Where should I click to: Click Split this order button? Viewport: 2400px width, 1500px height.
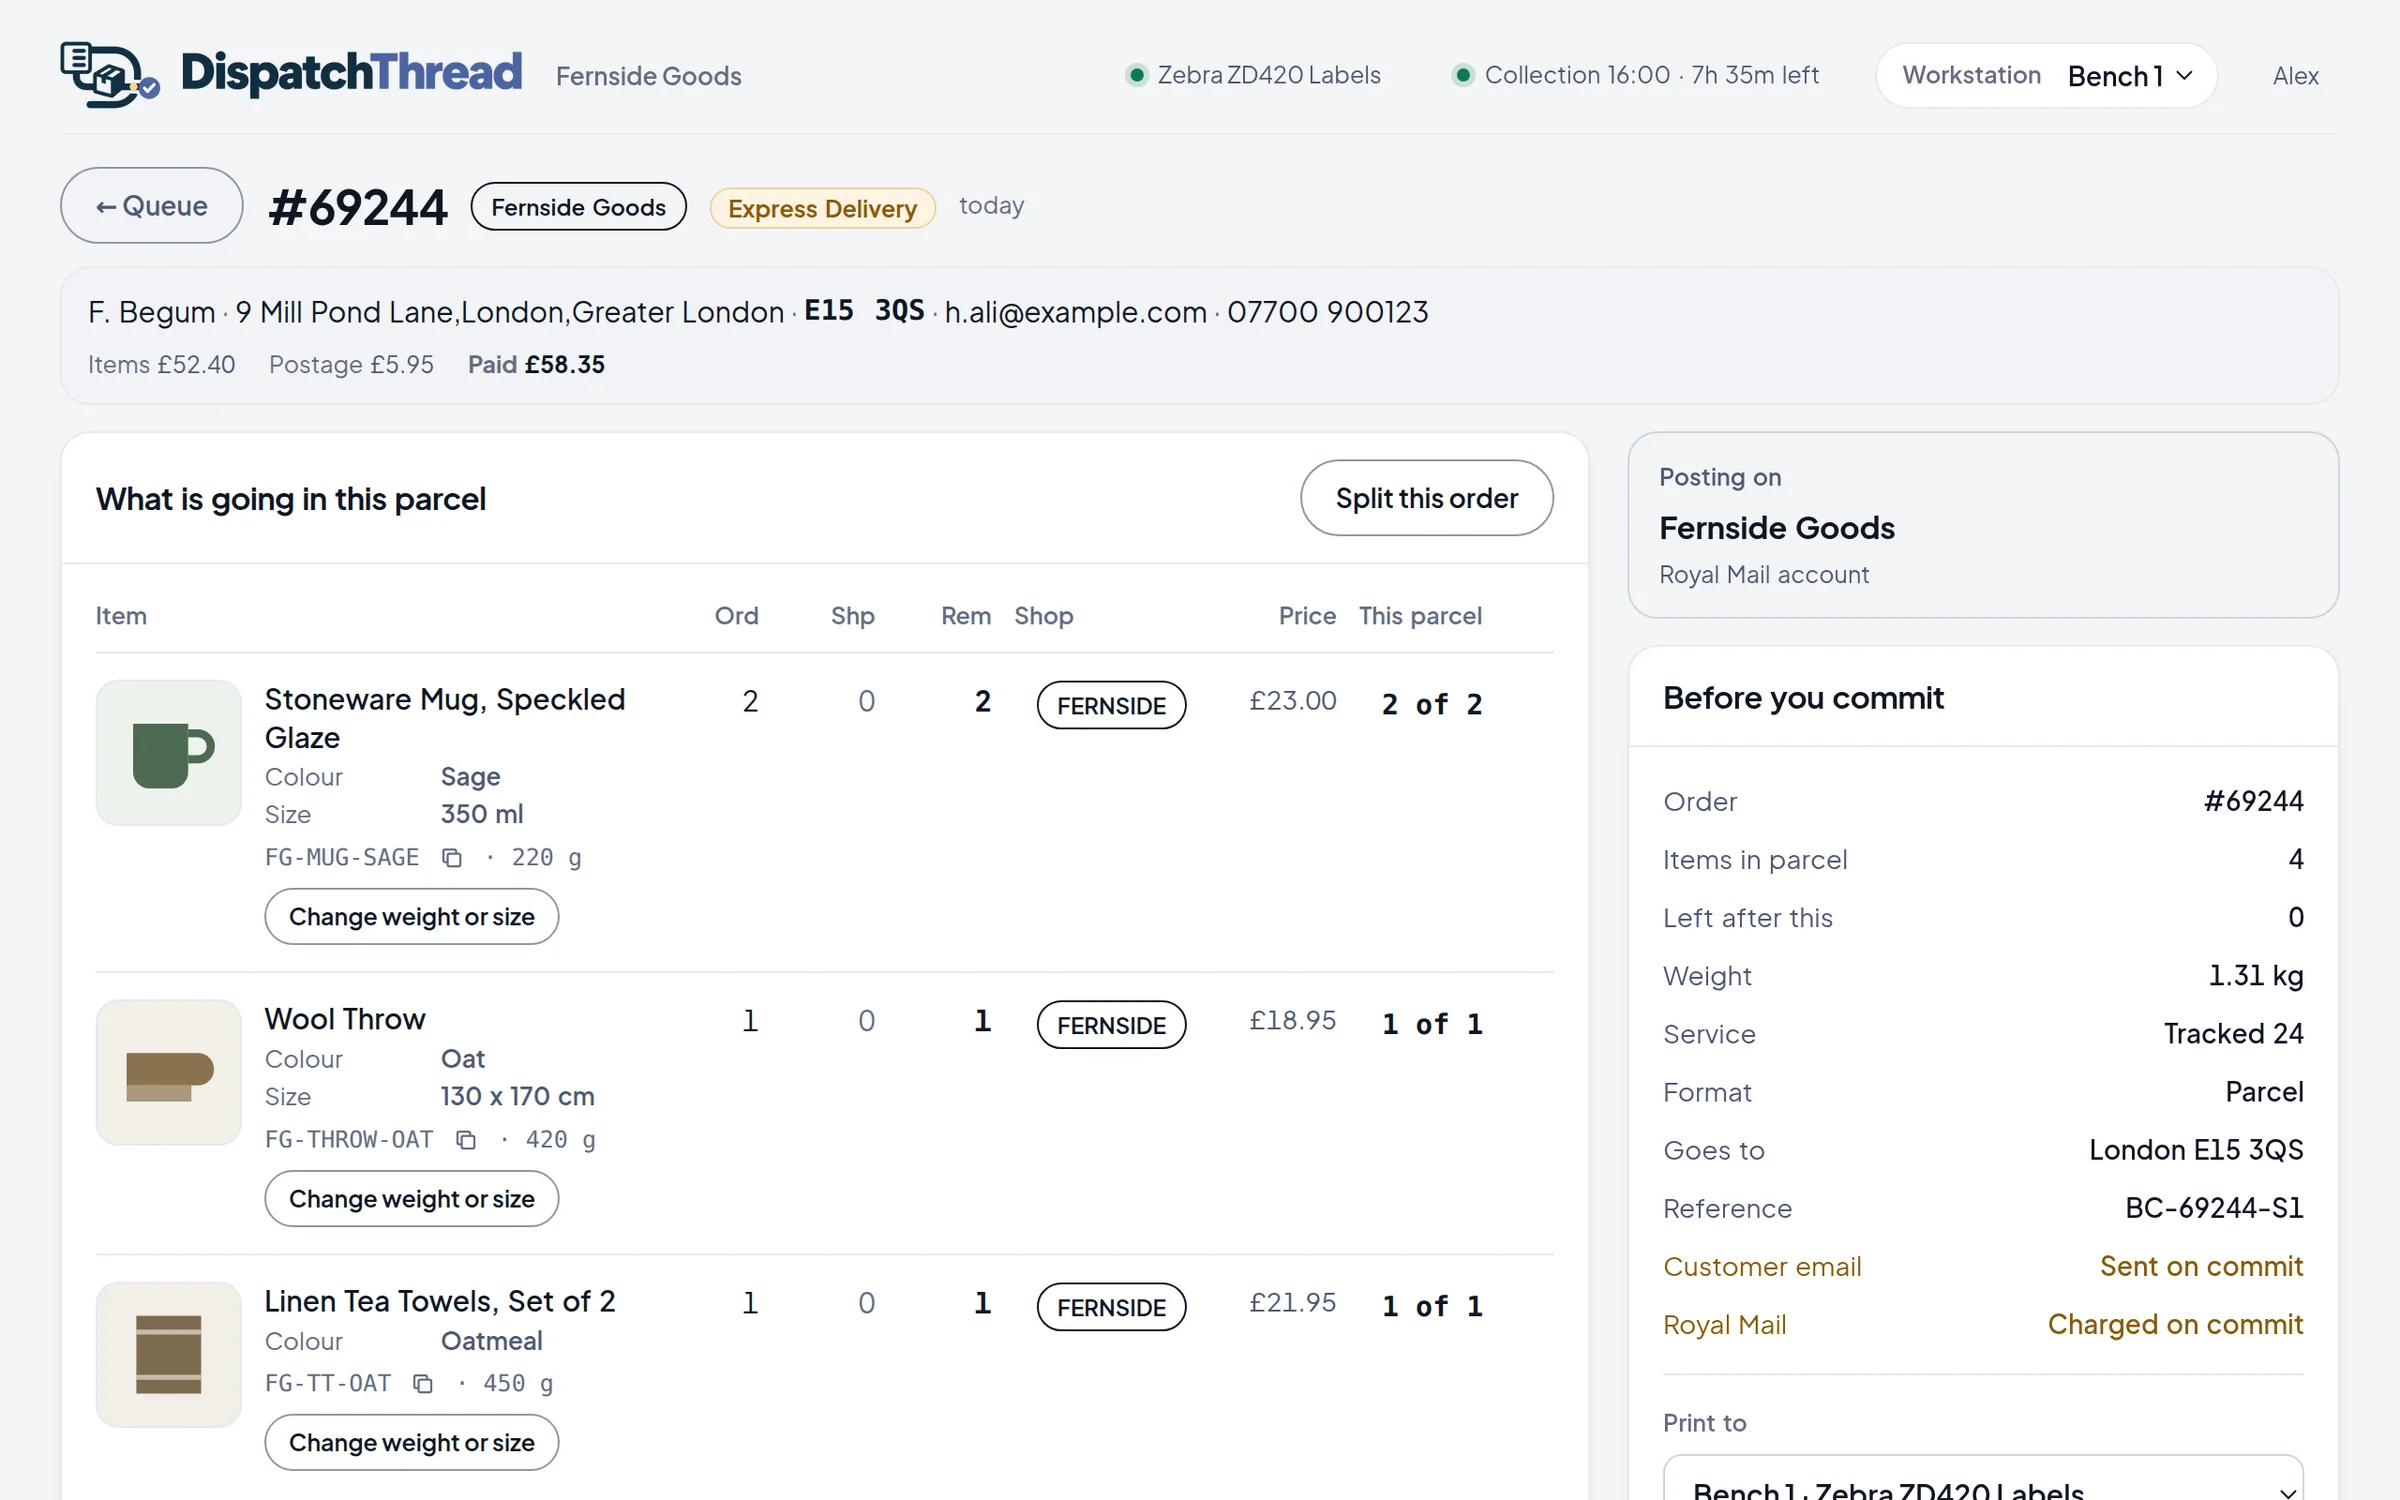pyautogui.click(x=1426, y=498)
